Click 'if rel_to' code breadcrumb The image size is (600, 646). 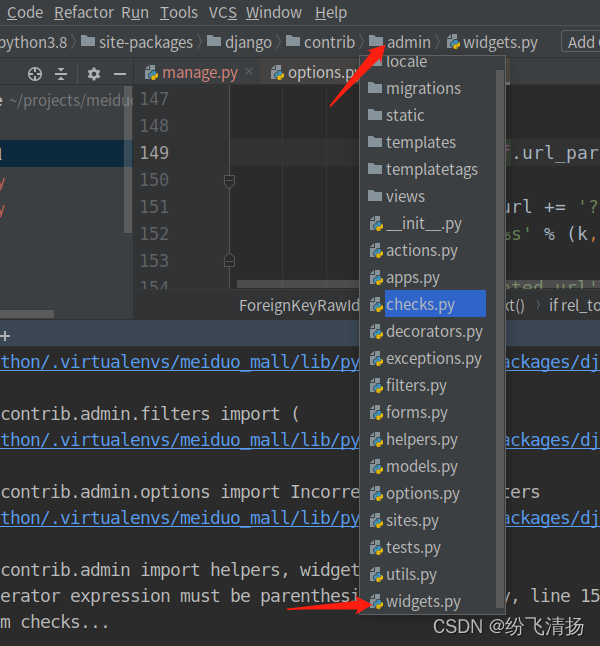[574, 306]
